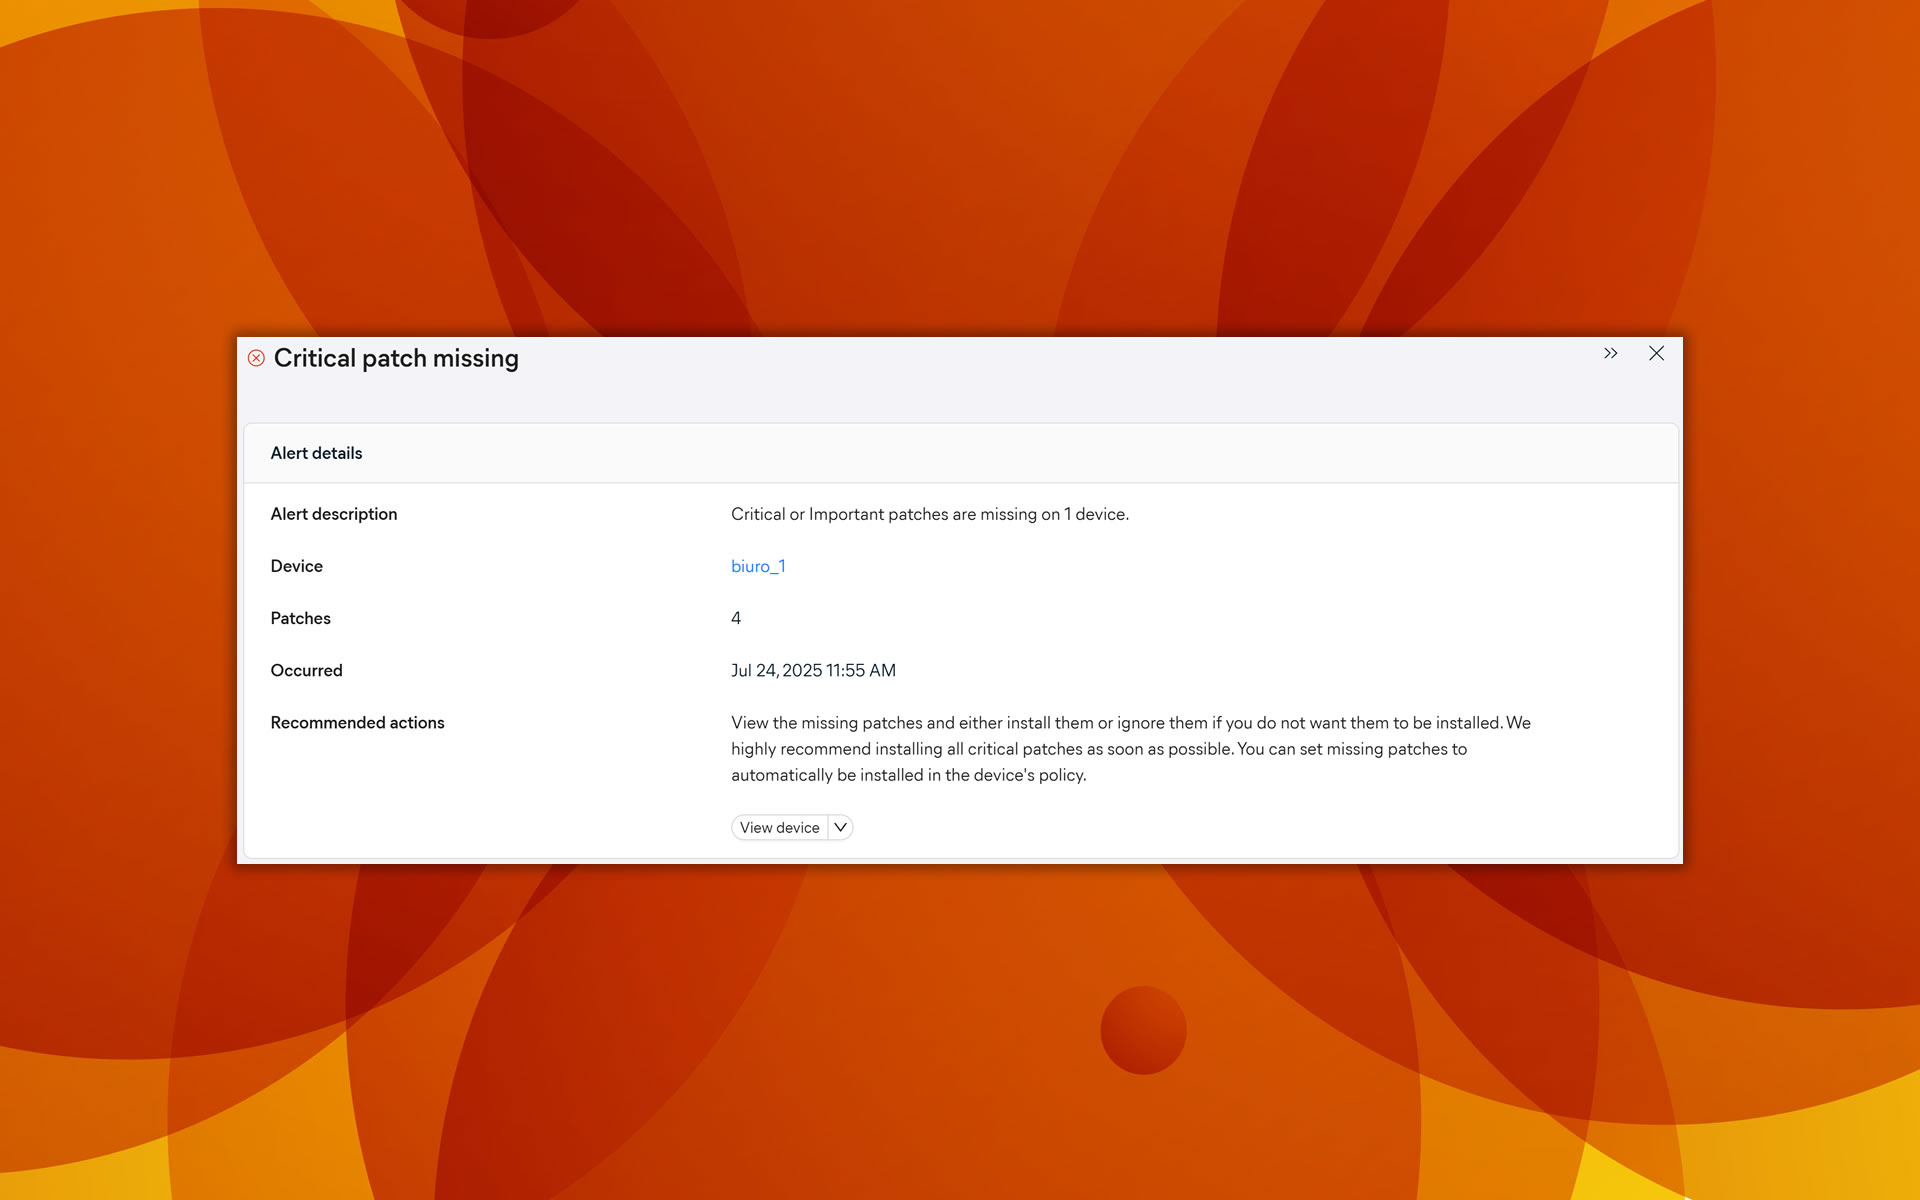
Task: Click the View device button
Action: tap(779, 827)
